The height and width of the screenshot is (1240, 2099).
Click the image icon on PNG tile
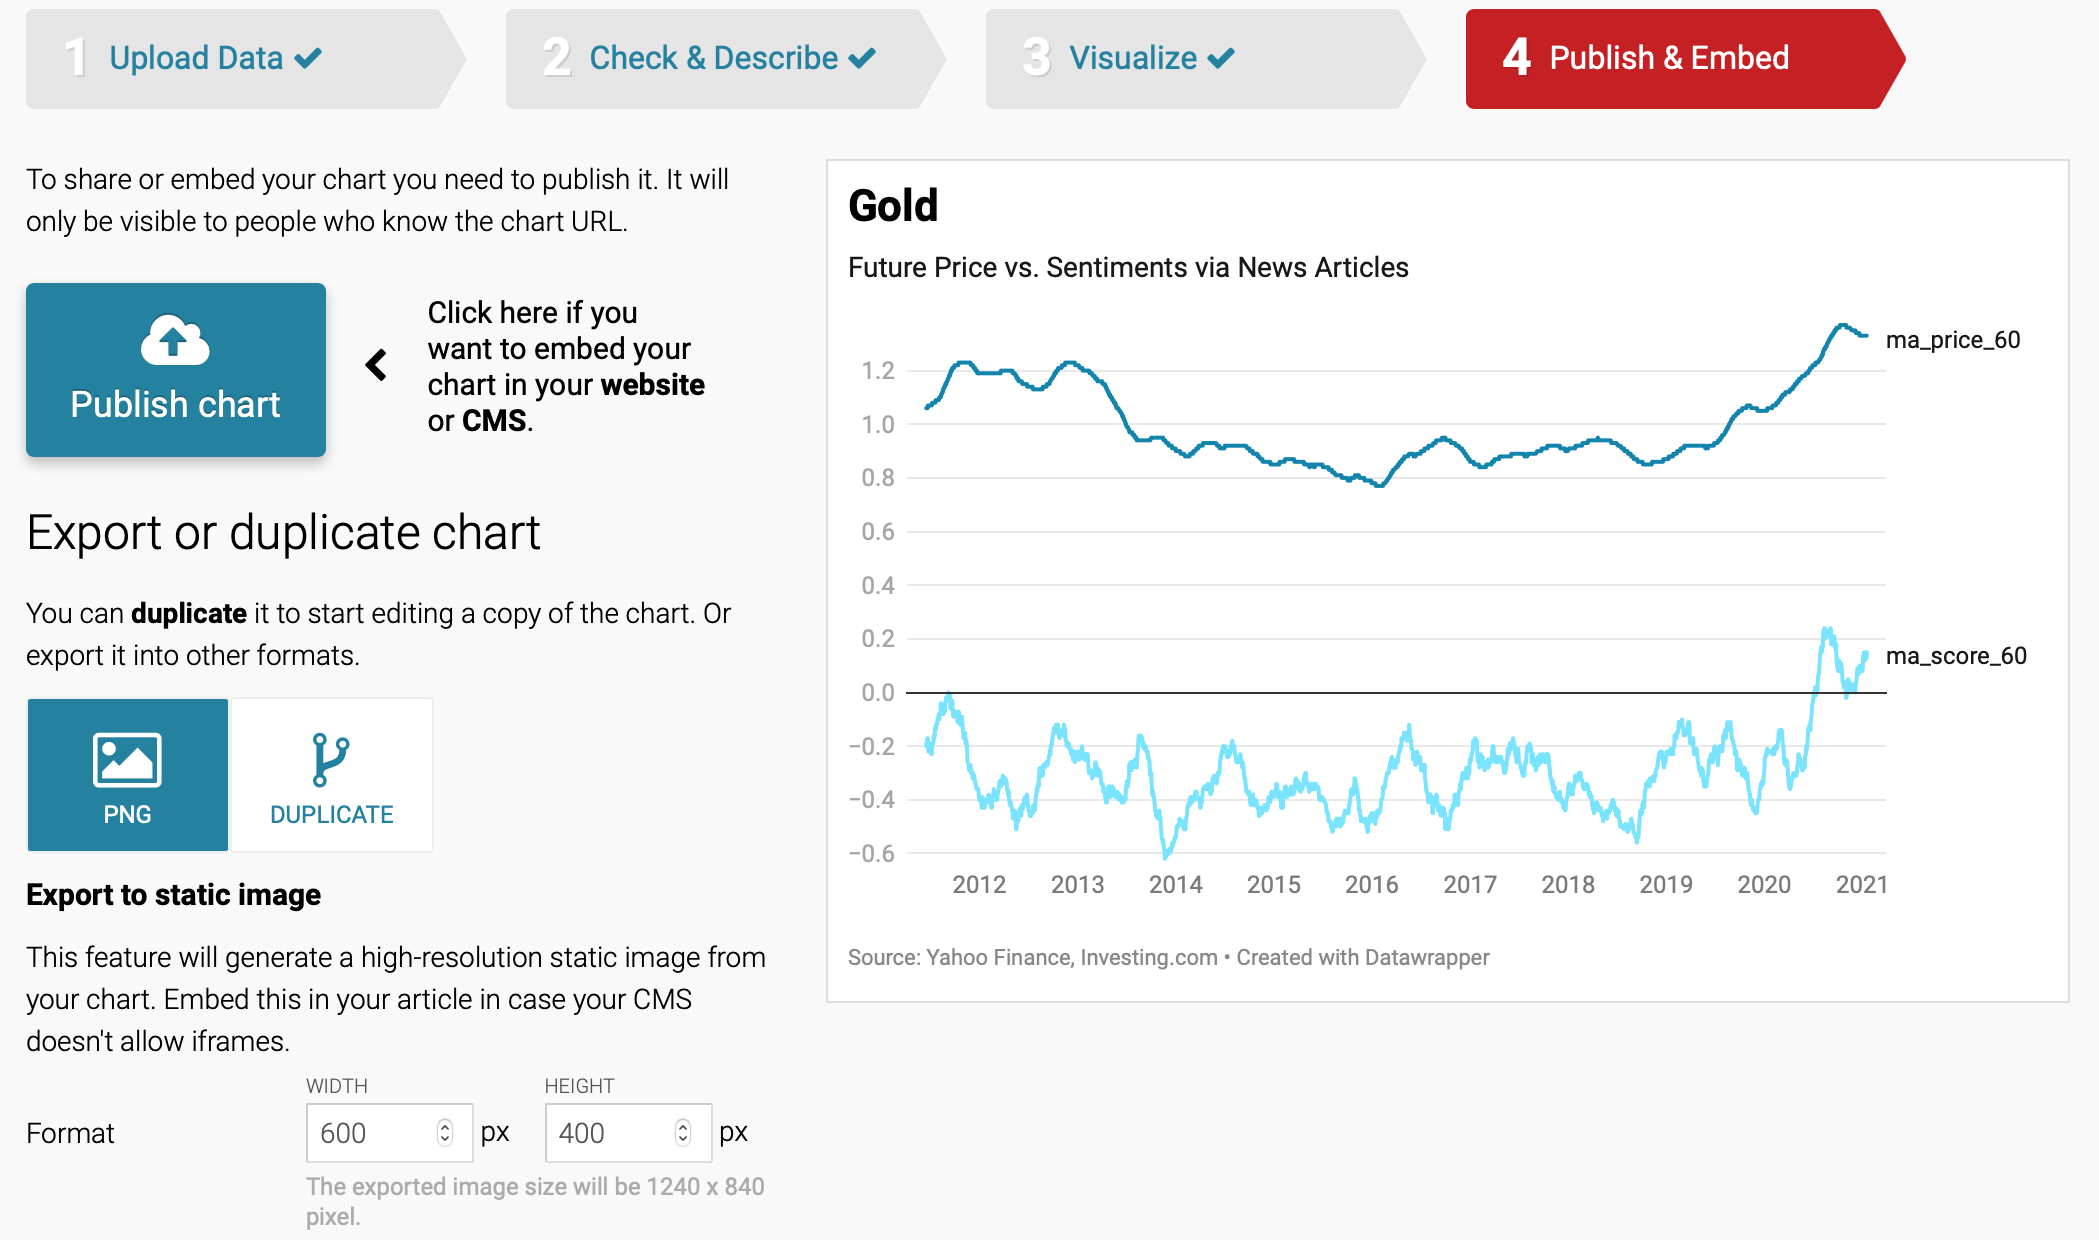tap(127, 760)
